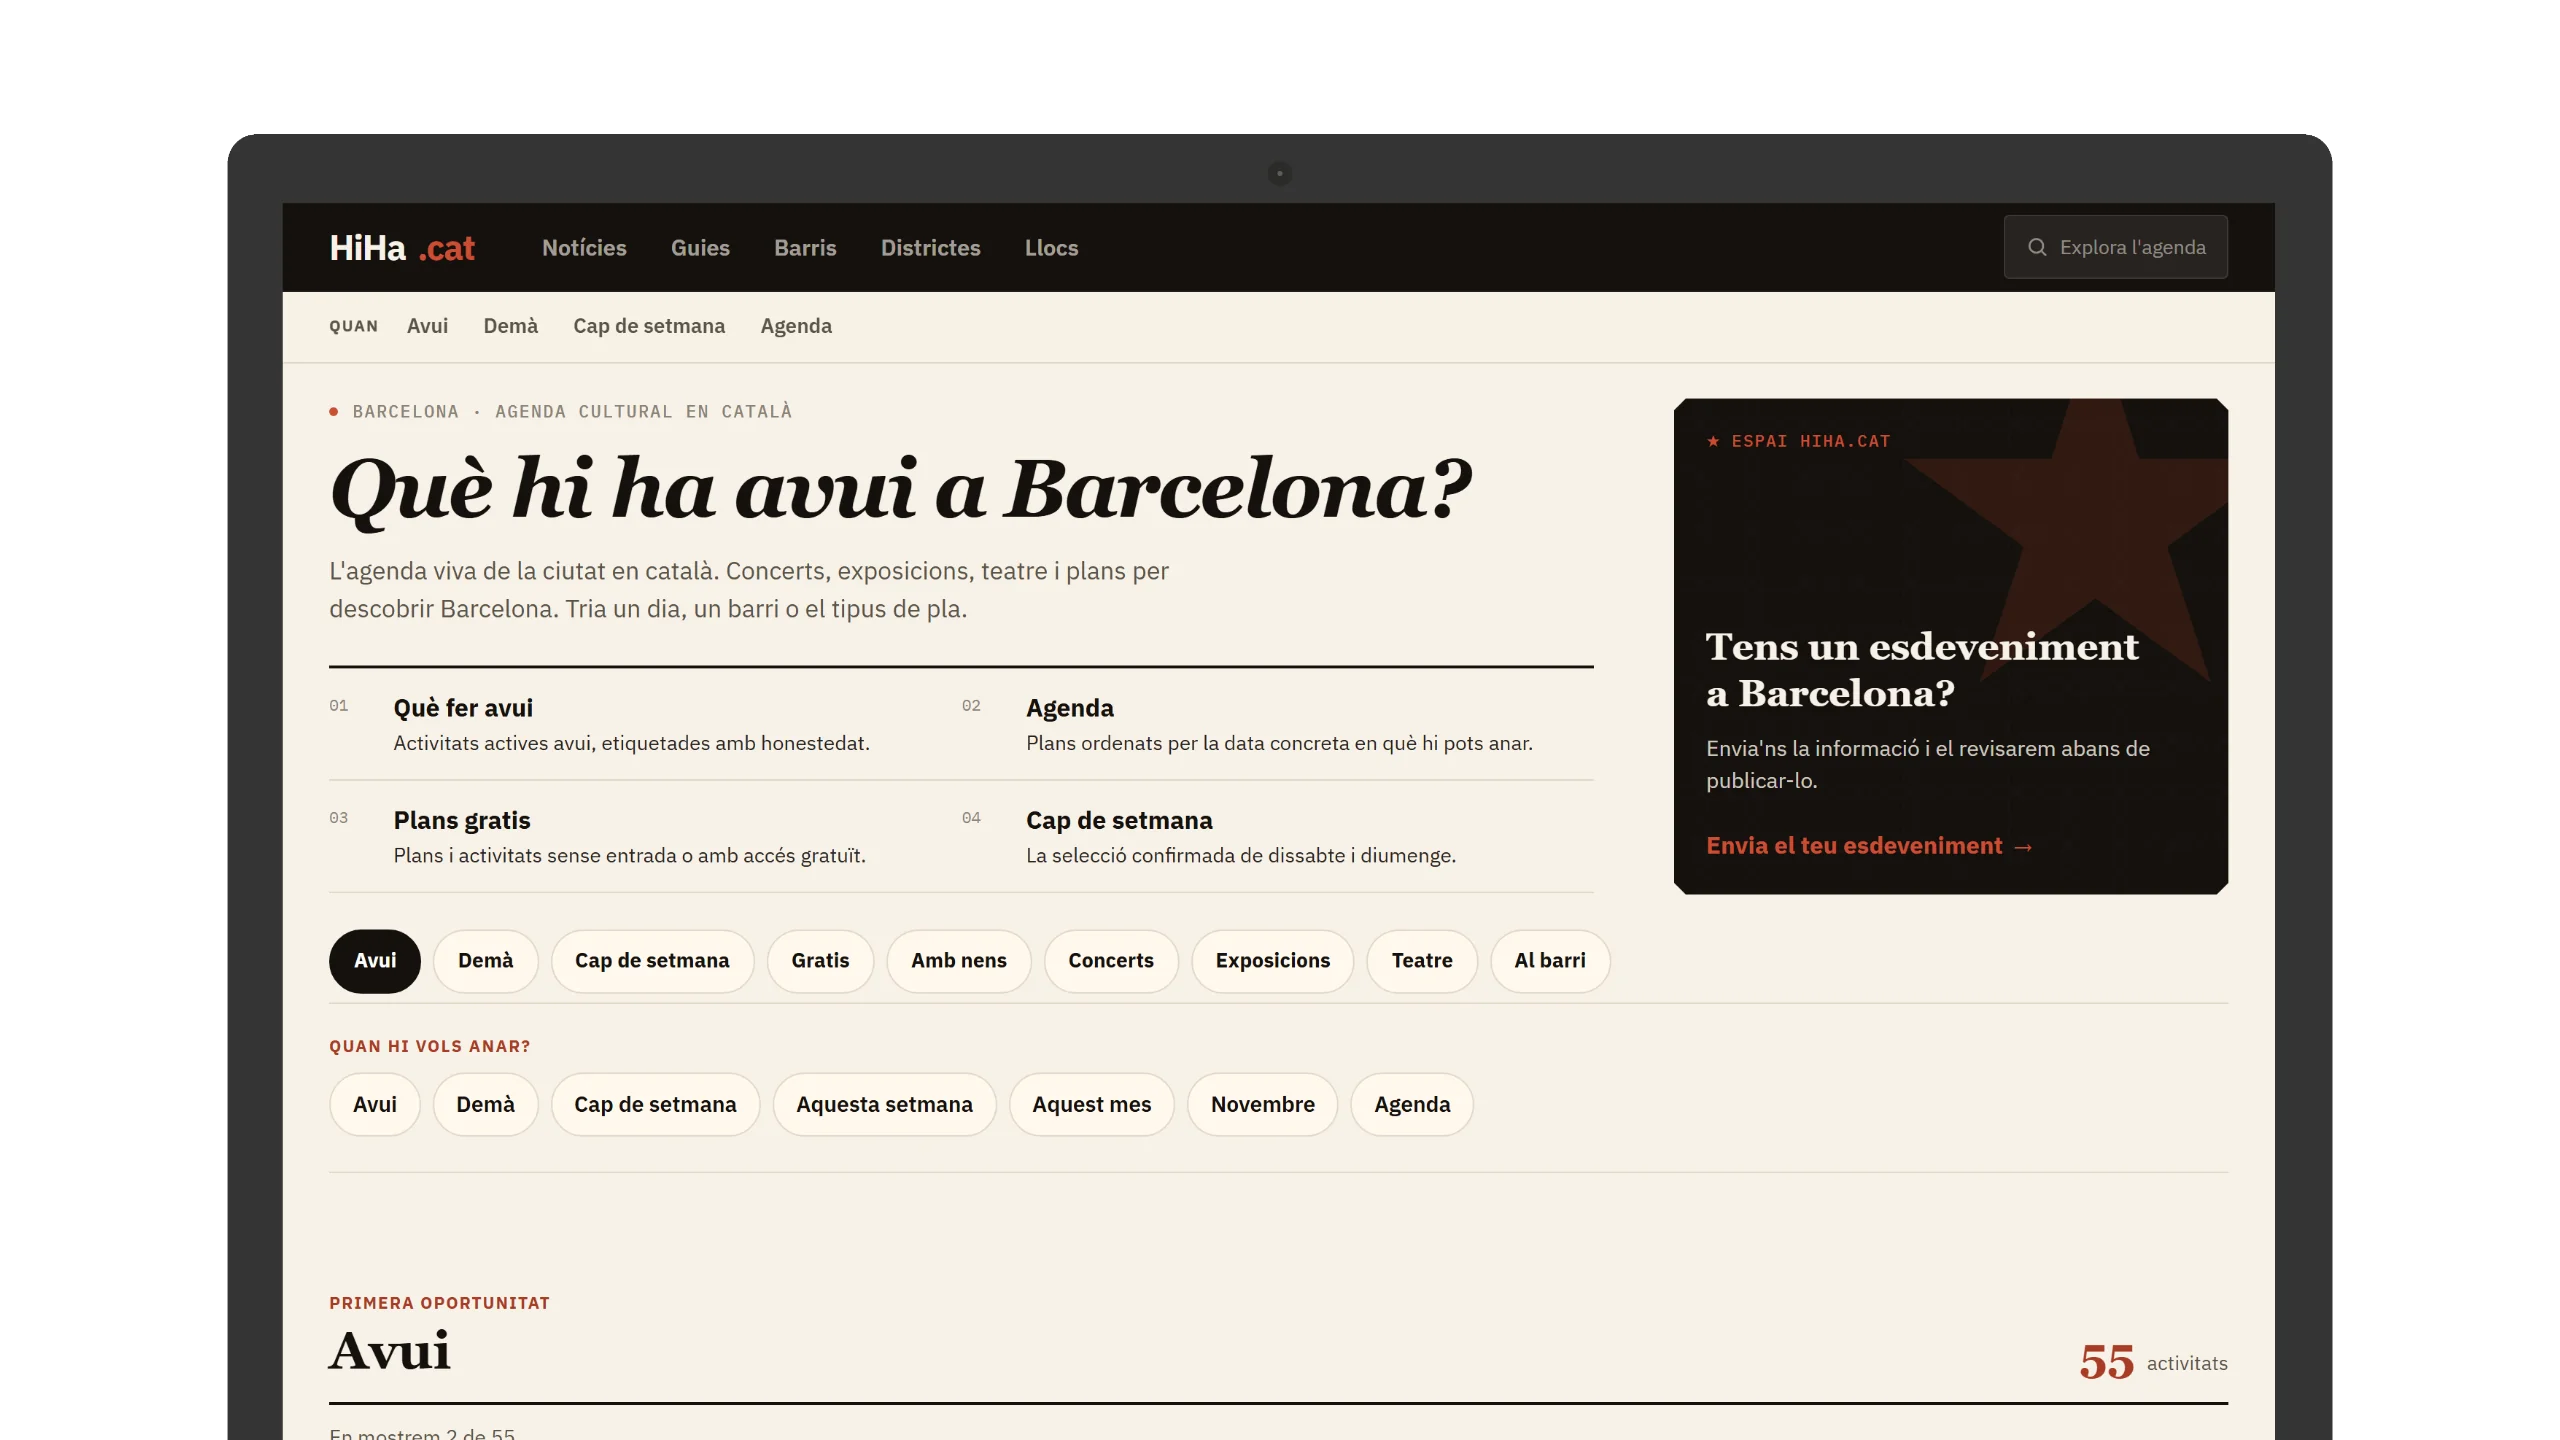Click Envia el teu esdeveniment link
The height and width of the screenshot is (1440, 2560).
(1869, 846)
